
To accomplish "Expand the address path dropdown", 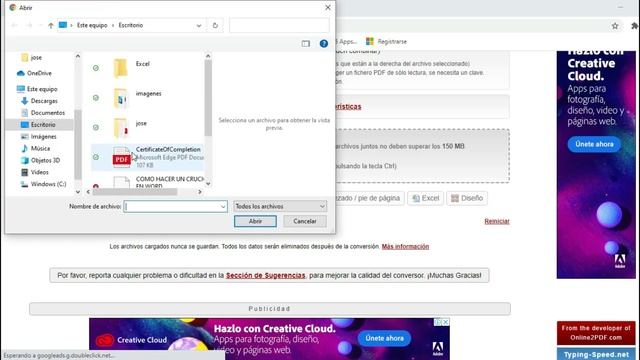I will point(199,25).
